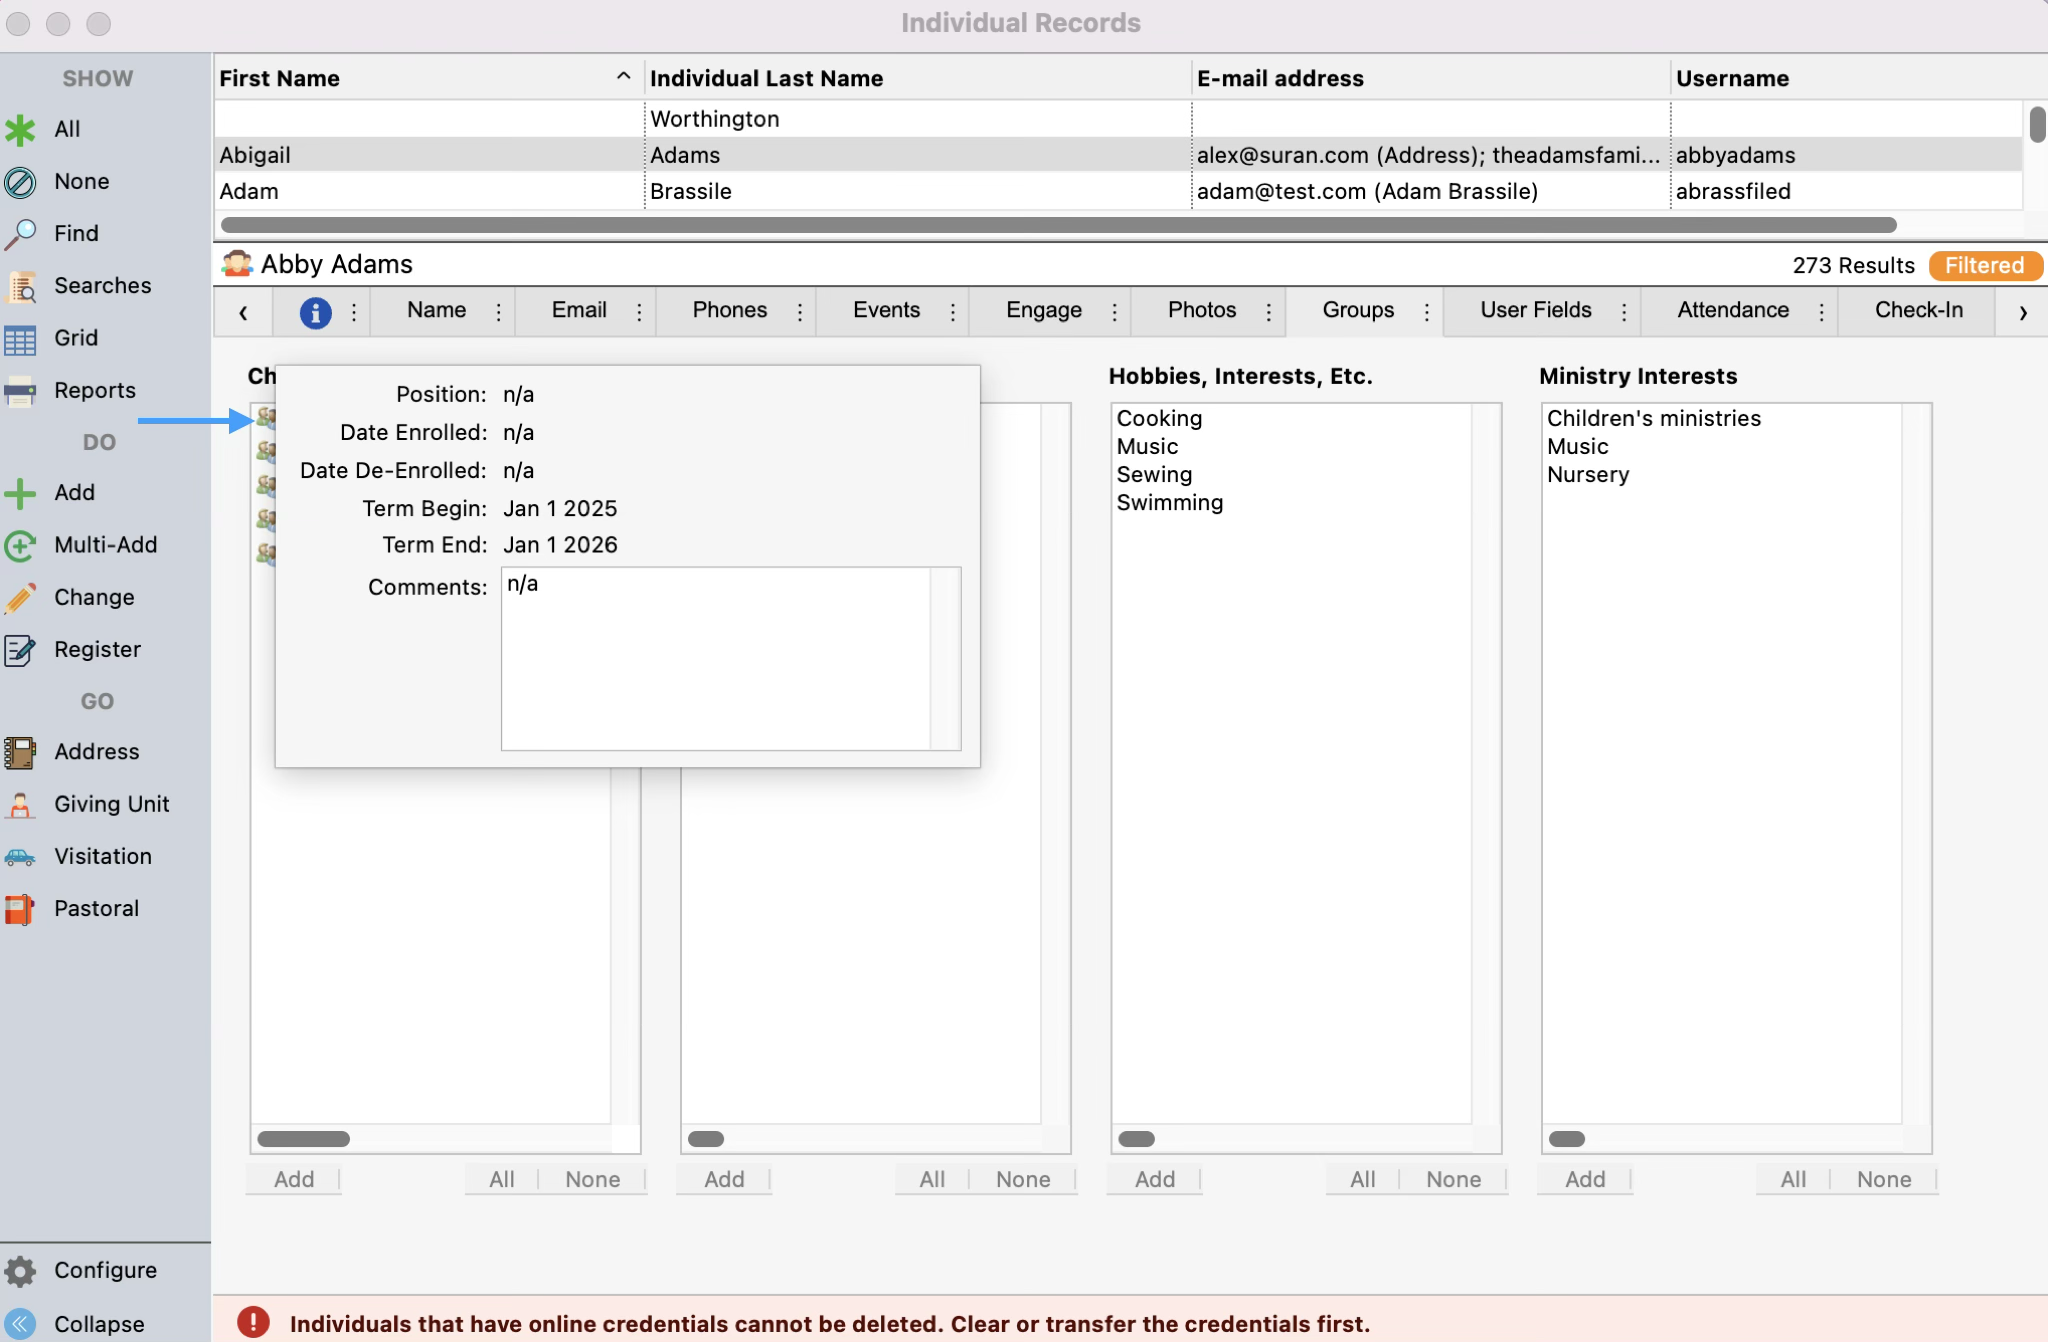Switch to the Events tab
The height and width of the screenshot is (1342, 2048).
click(886, 310)
